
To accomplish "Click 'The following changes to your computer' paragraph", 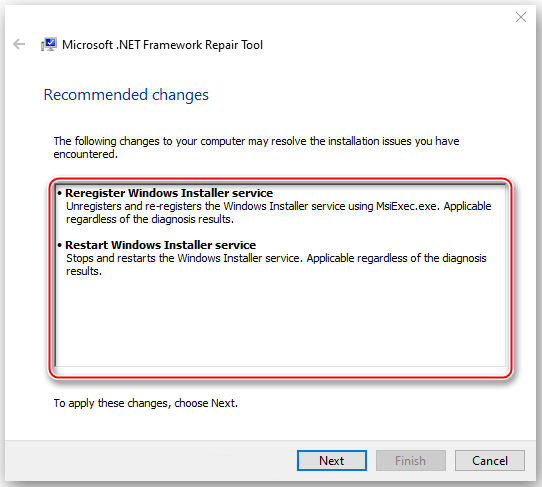I will tap(256, 148).
